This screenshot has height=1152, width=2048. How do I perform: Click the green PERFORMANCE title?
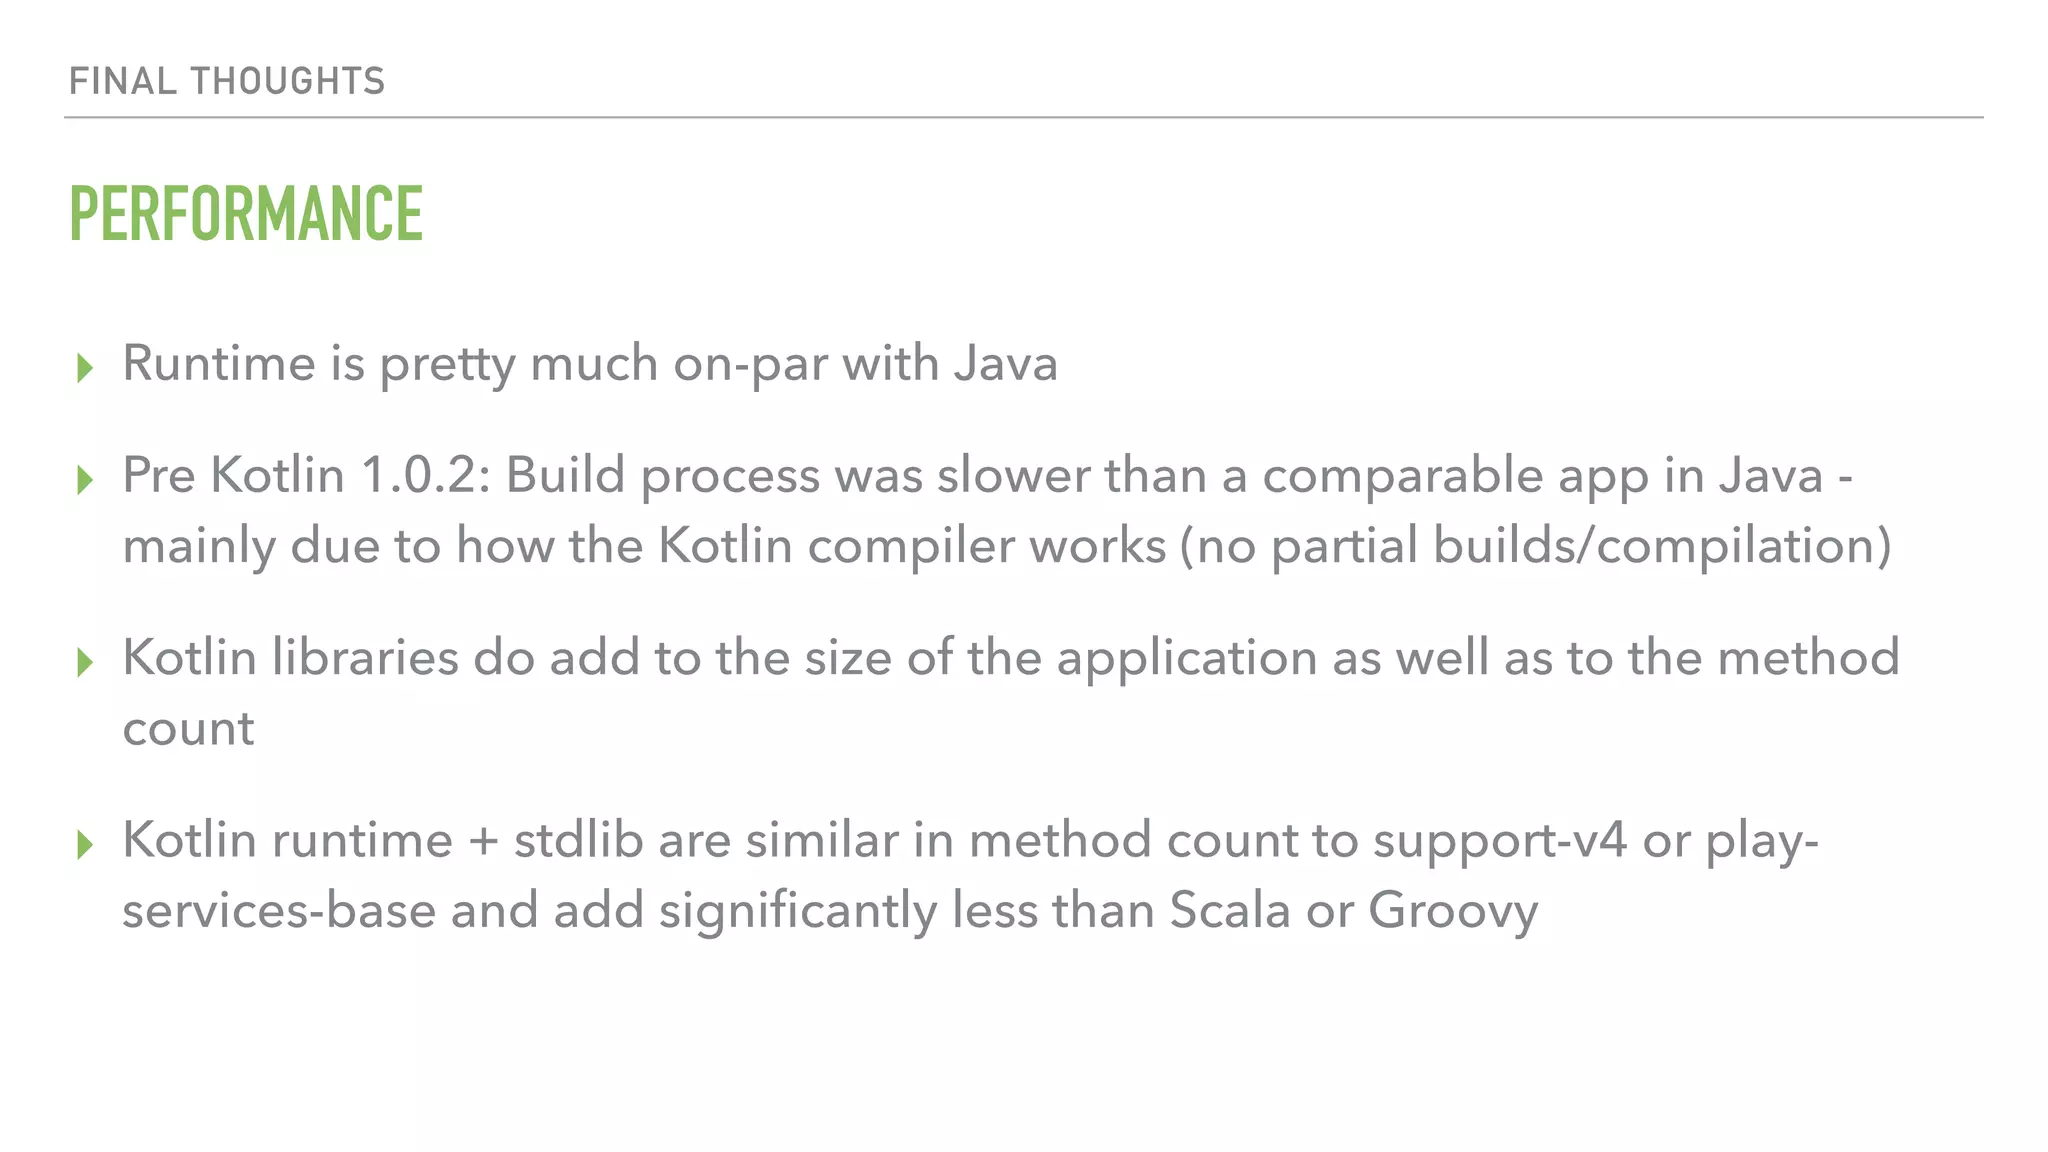(246, 214)
